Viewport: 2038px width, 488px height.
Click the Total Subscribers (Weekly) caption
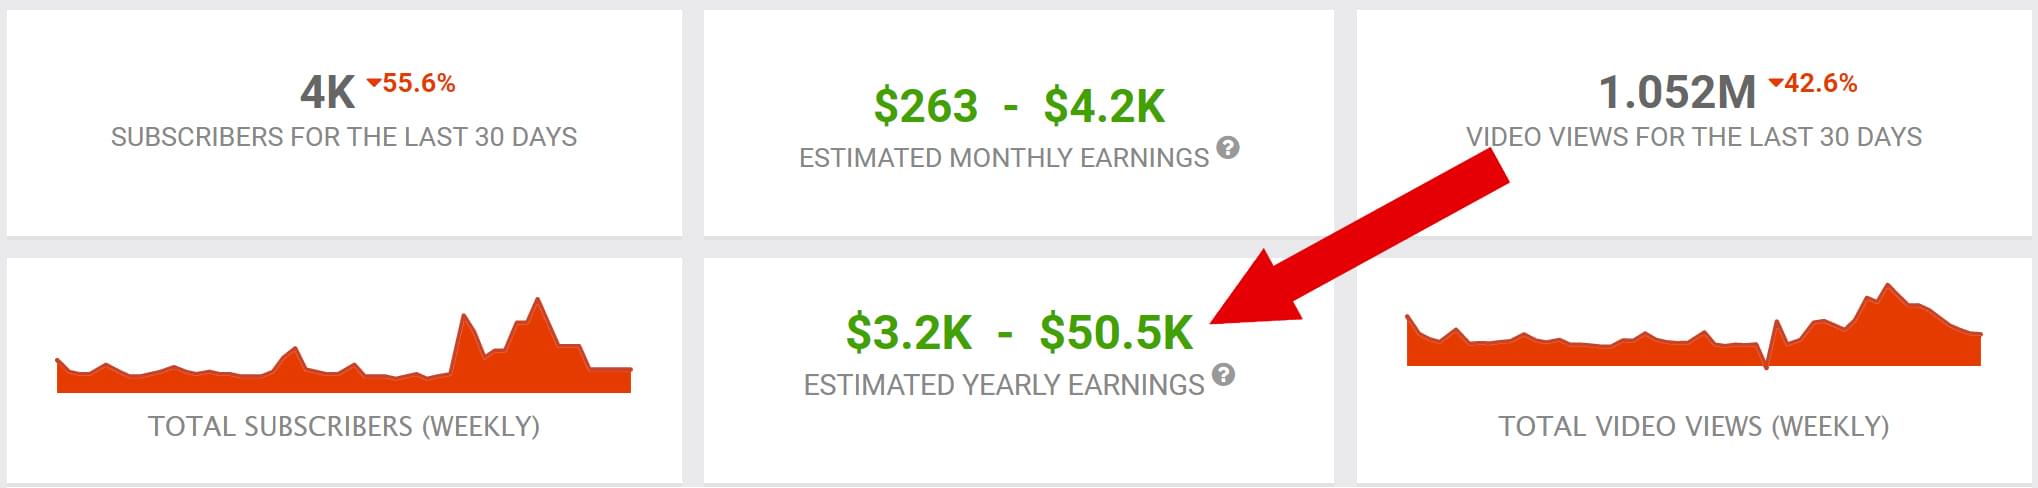(344, 426)
